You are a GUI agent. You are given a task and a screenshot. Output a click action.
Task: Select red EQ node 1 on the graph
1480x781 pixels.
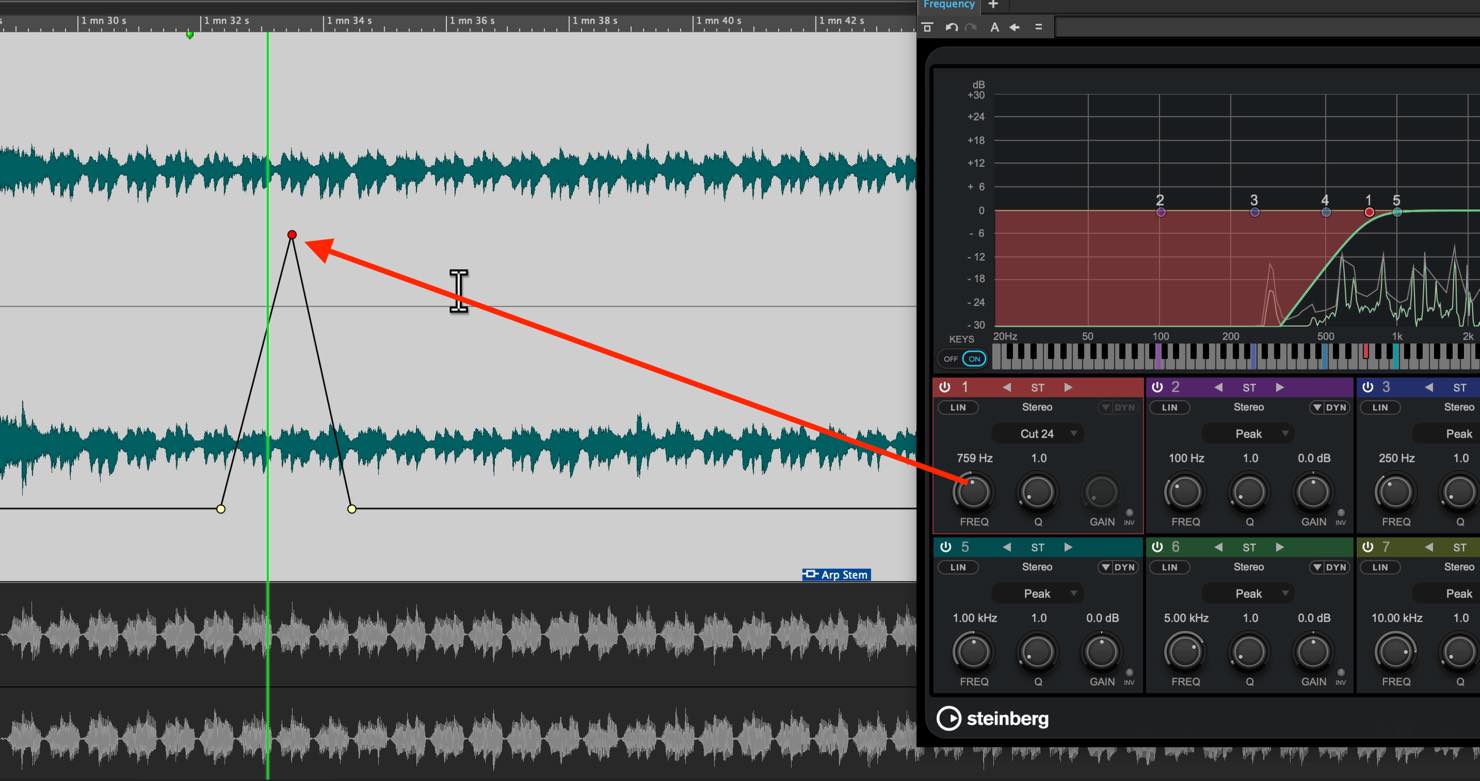1369,212
